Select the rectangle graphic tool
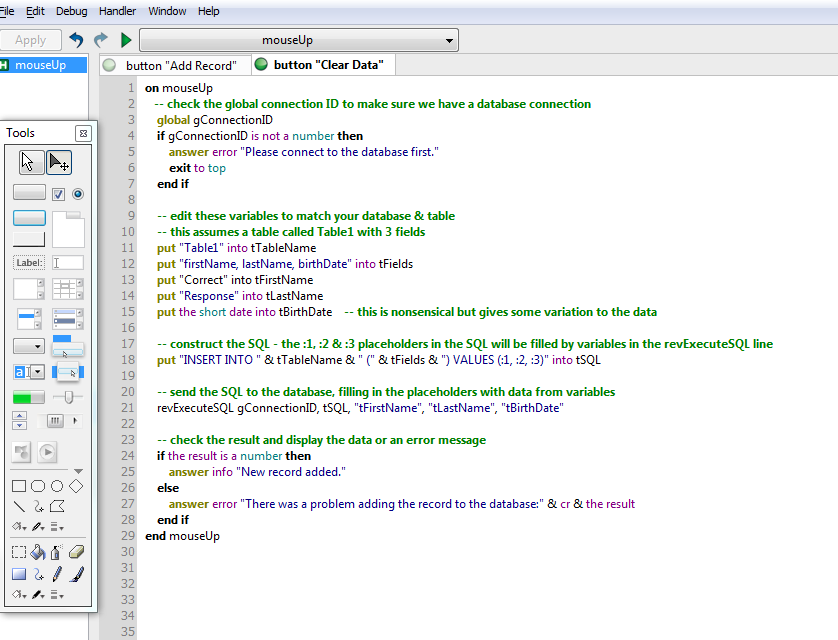The image size is (838, 640). point(19,486)
